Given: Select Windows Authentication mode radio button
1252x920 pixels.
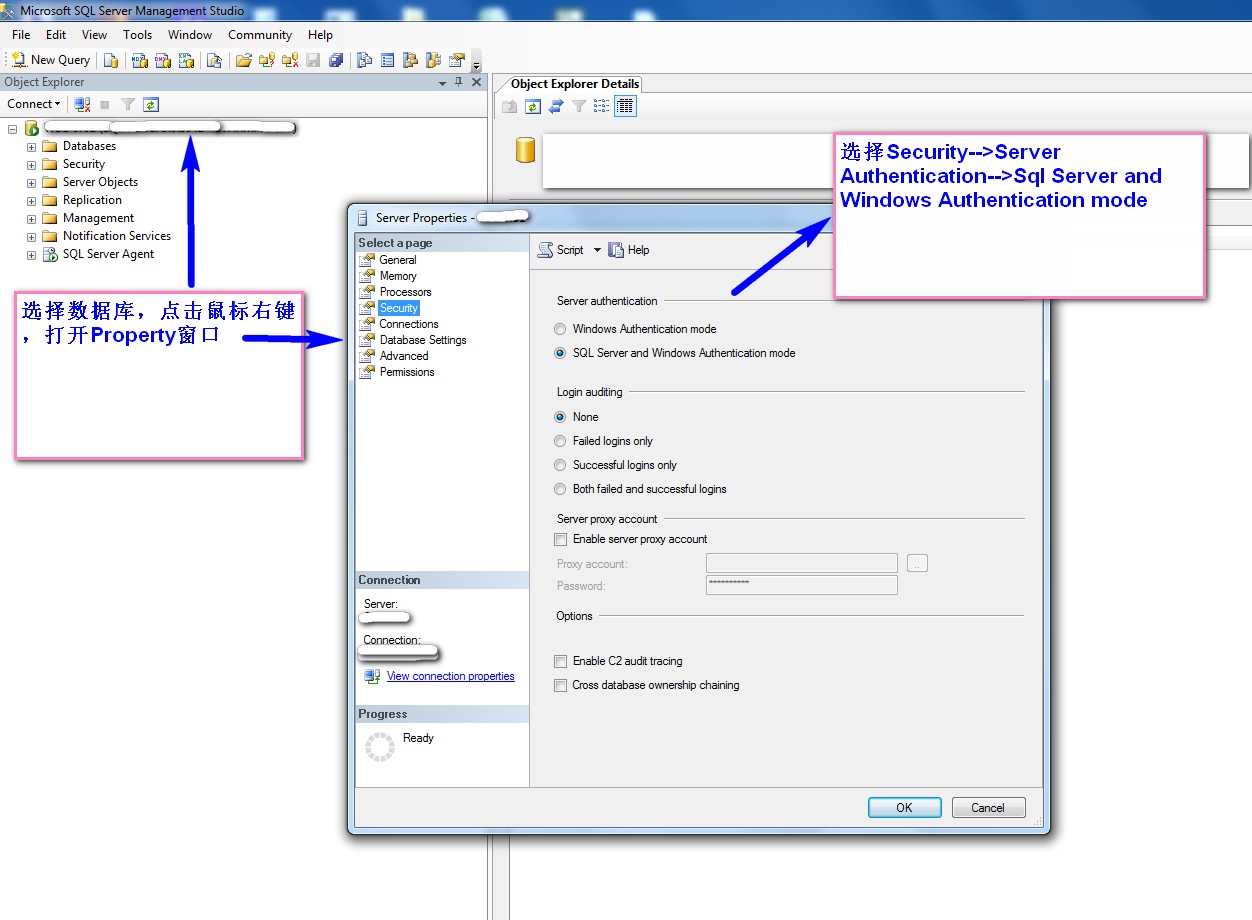Looking at the screenshot, I should coord(560,329).
